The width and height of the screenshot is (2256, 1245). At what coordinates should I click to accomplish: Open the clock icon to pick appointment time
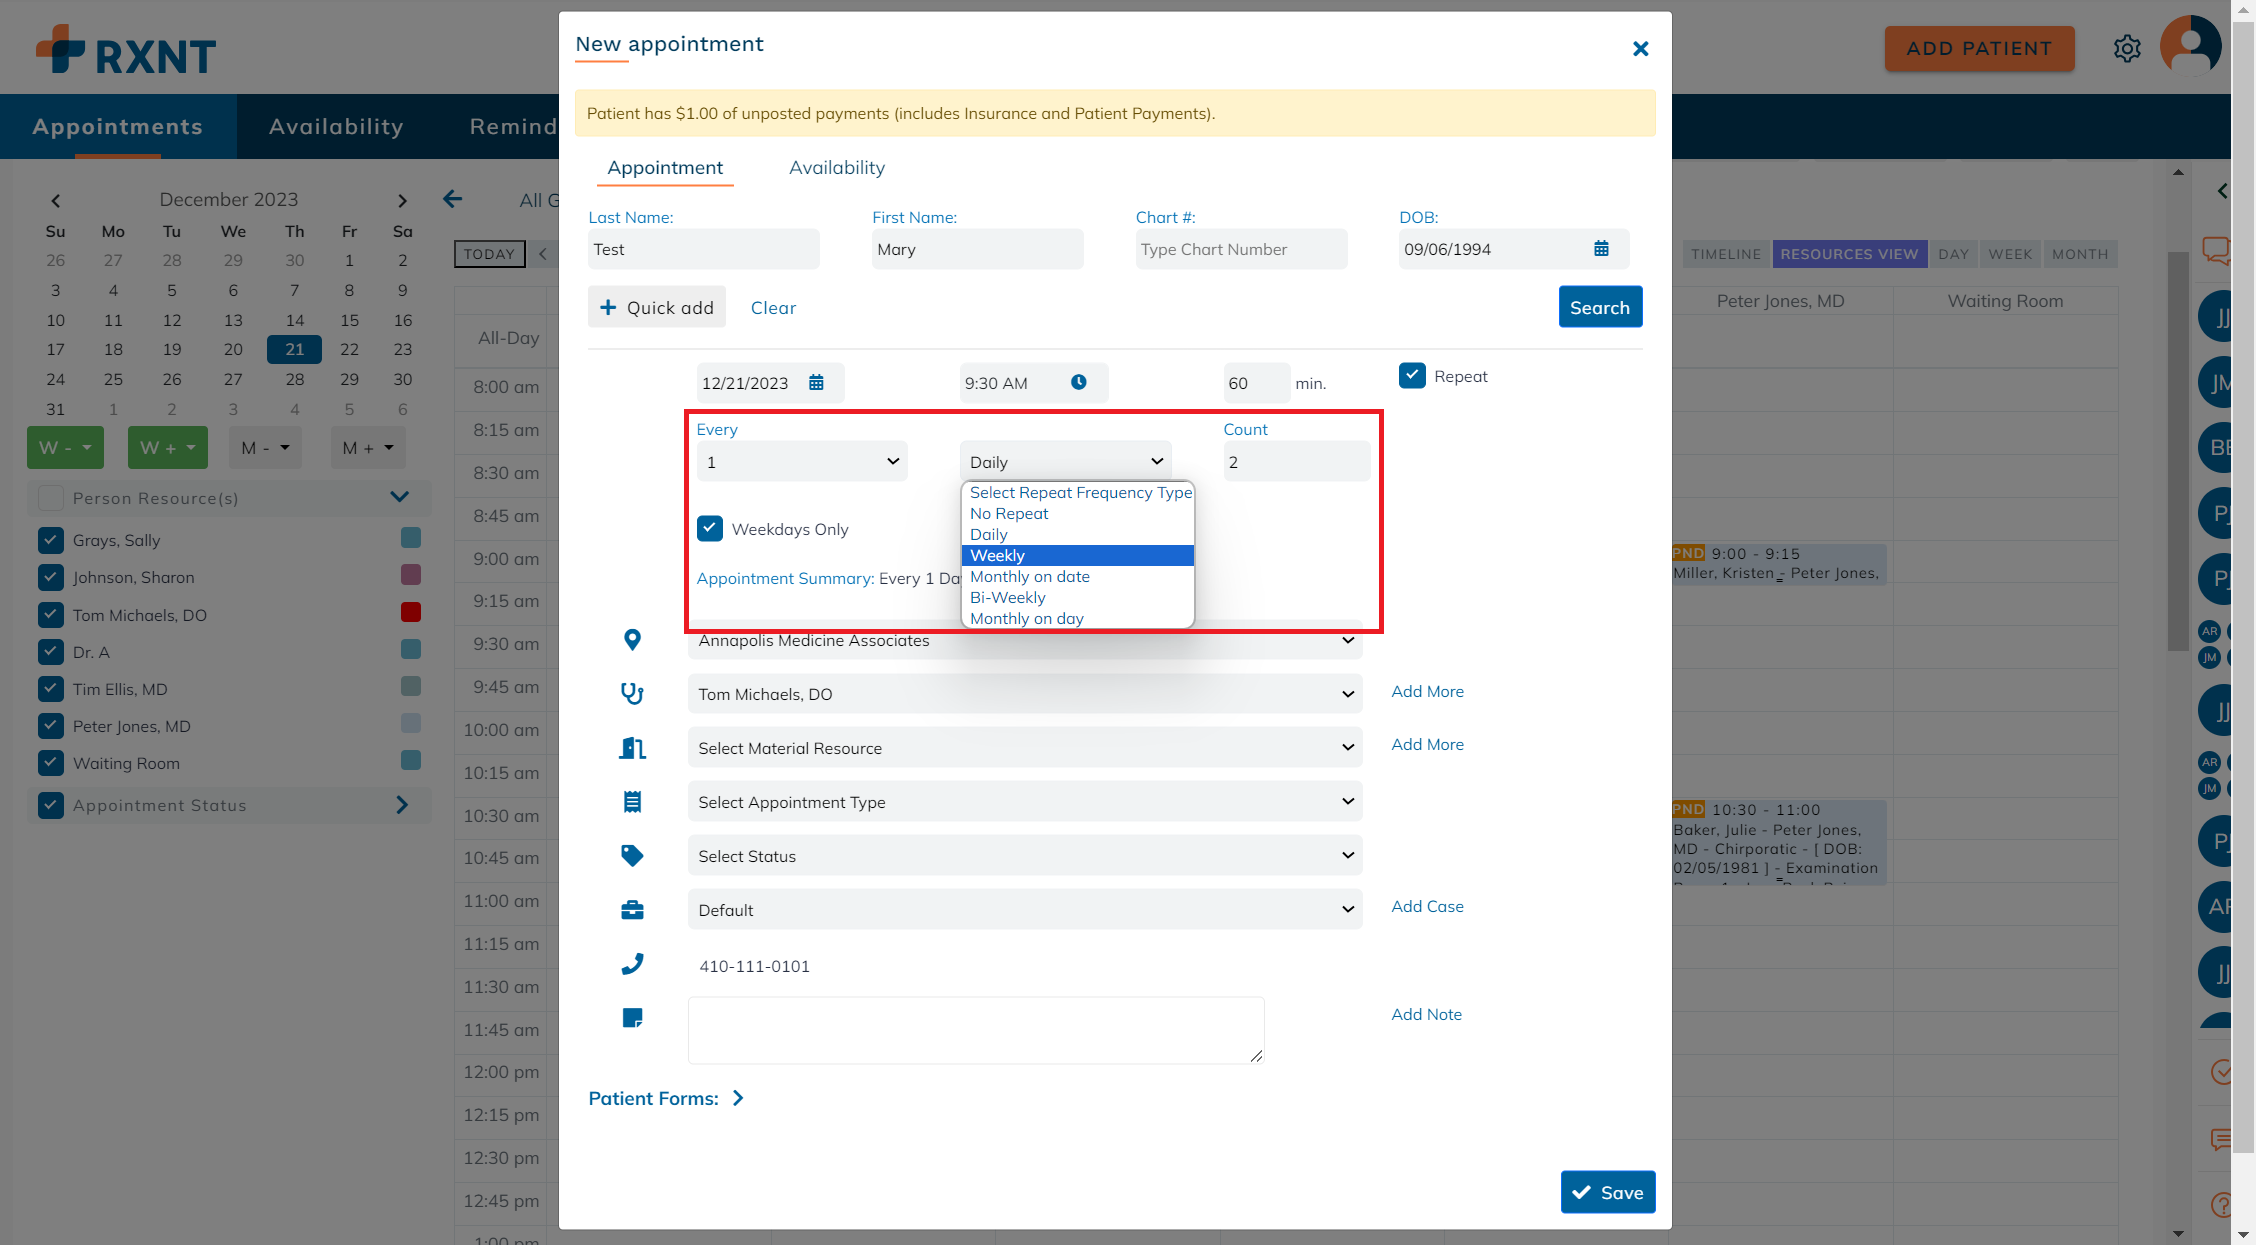tap(1078, 382)
